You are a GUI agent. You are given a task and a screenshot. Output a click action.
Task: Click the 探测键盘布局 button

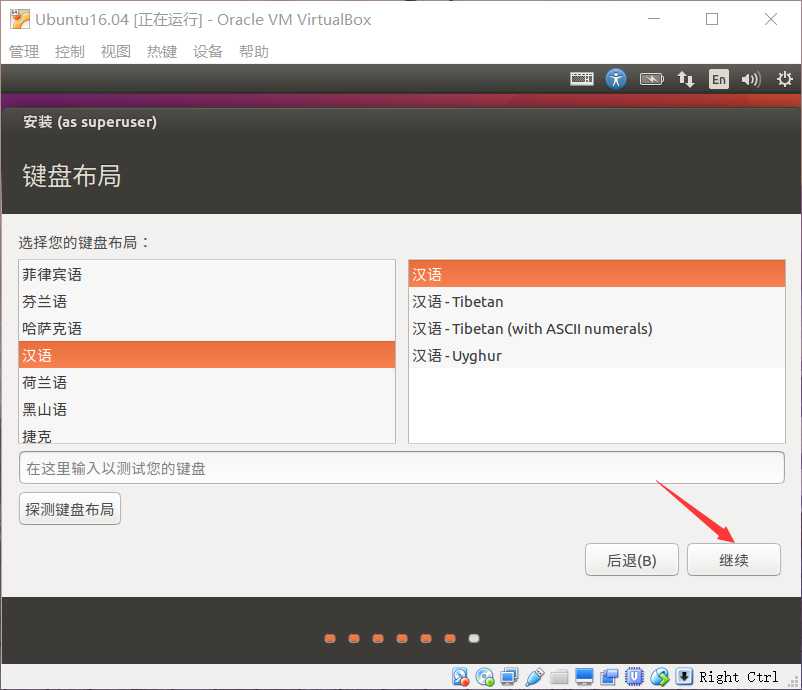click(70, 508)
